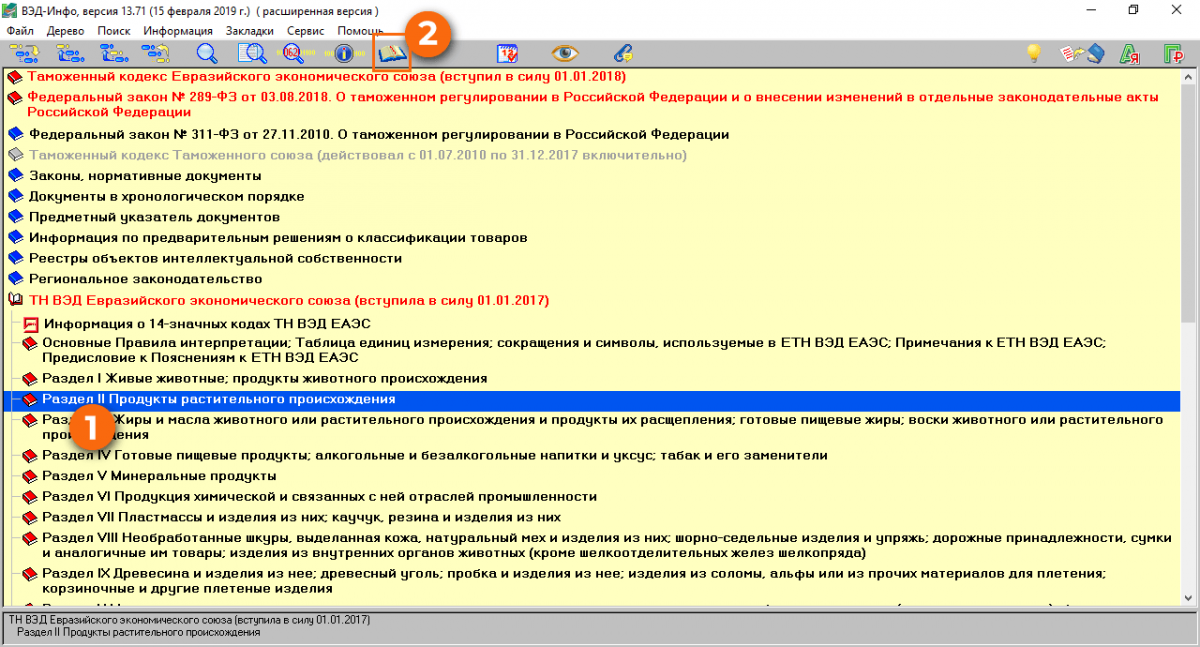
Task: Click the tree icon with return arrow
Action: click(x=158, y=54)
